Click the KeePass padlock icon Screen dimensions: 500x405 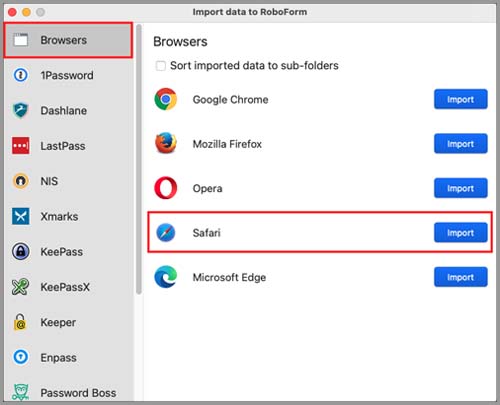coord(21,251)
